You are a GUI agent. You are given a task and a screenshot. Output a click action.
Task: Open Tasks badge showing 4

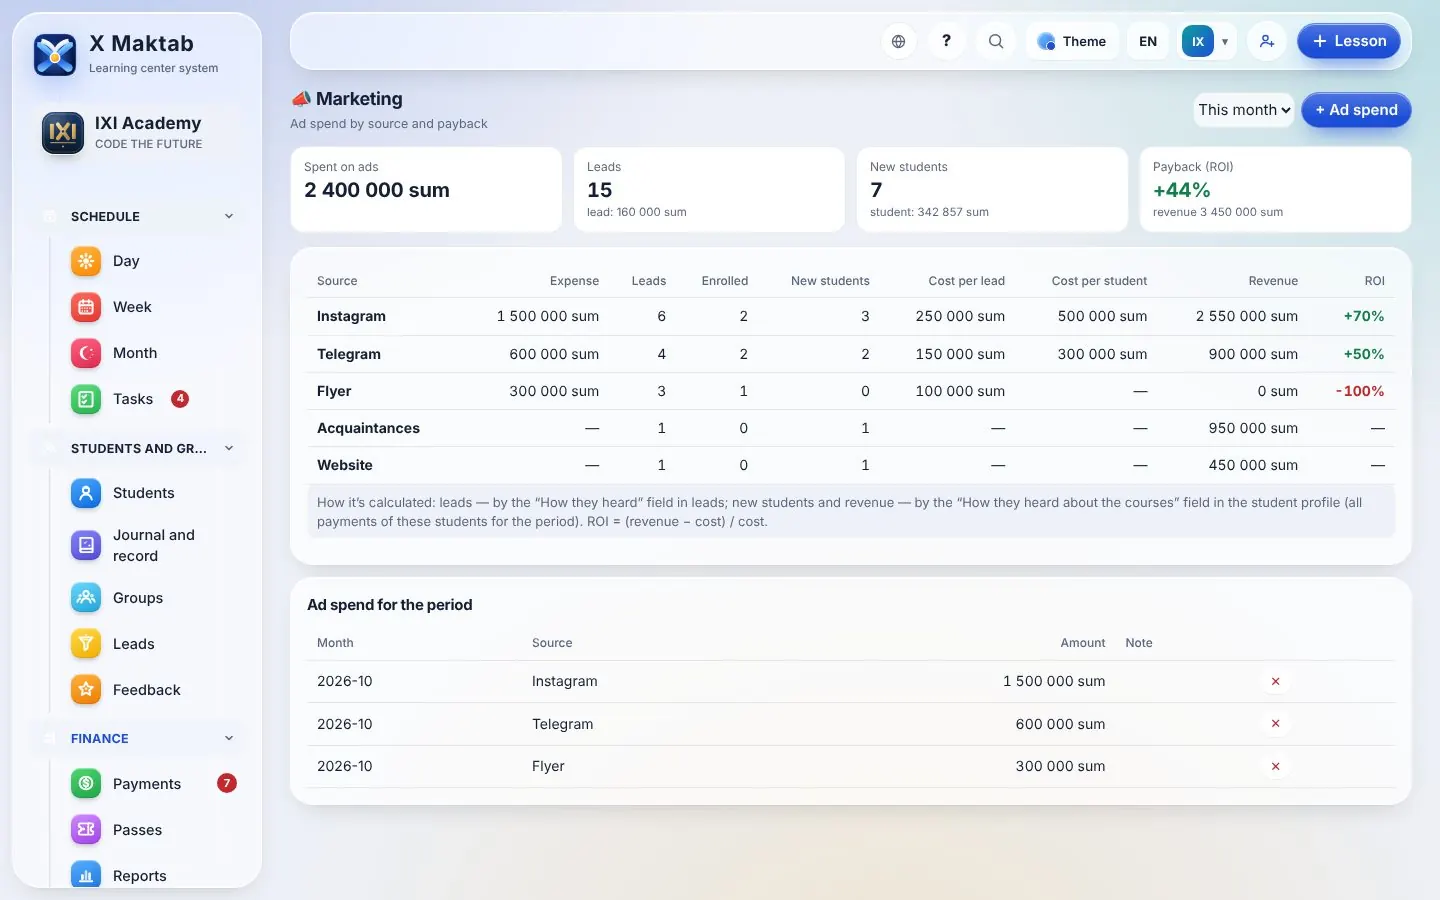180,399
